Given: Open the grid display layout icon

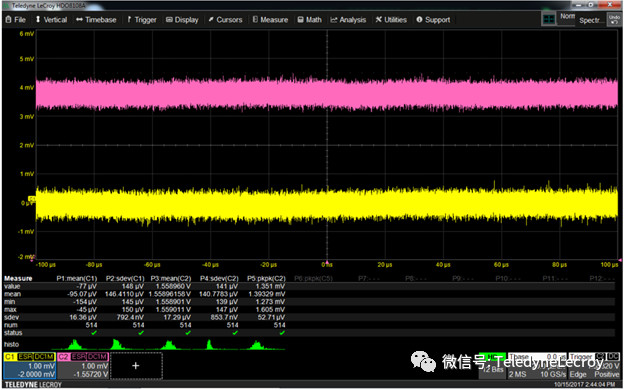Looking at the screenshot, I should pyautogui.click(x=549, y=20).
